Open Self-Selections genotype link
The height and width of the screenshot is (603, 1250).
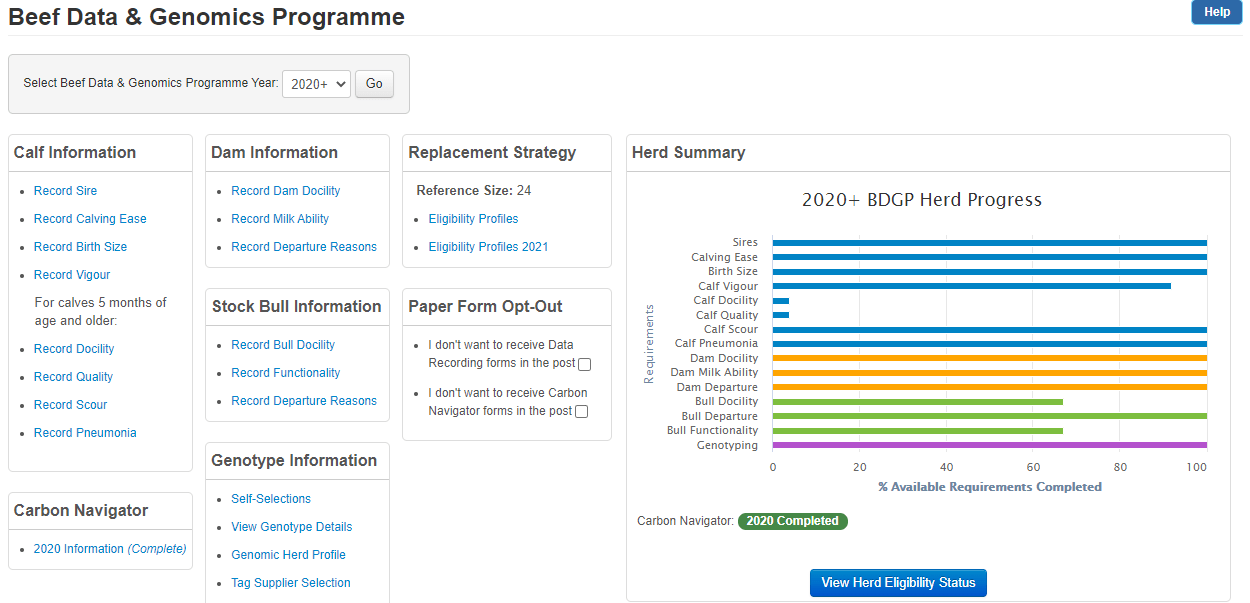(271, 499)
